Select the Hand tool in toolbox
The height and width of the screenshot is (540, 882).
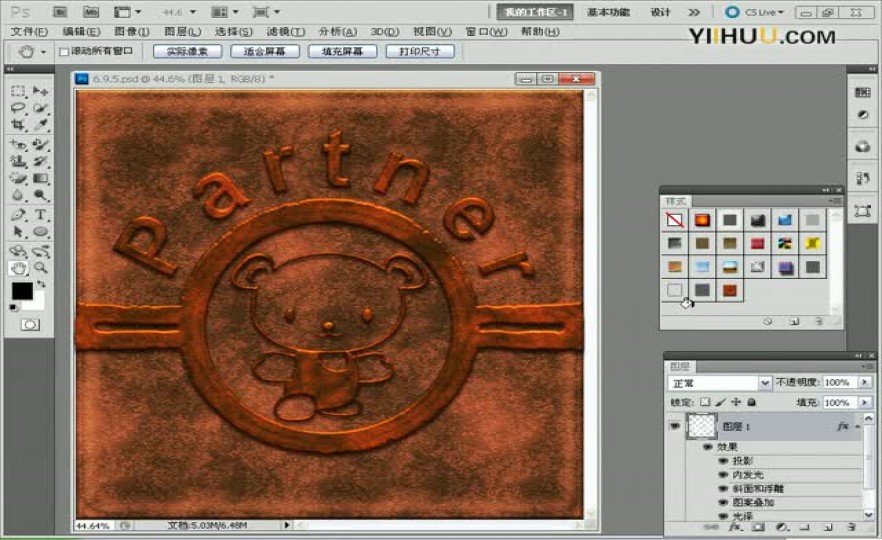tap(19, 268)
